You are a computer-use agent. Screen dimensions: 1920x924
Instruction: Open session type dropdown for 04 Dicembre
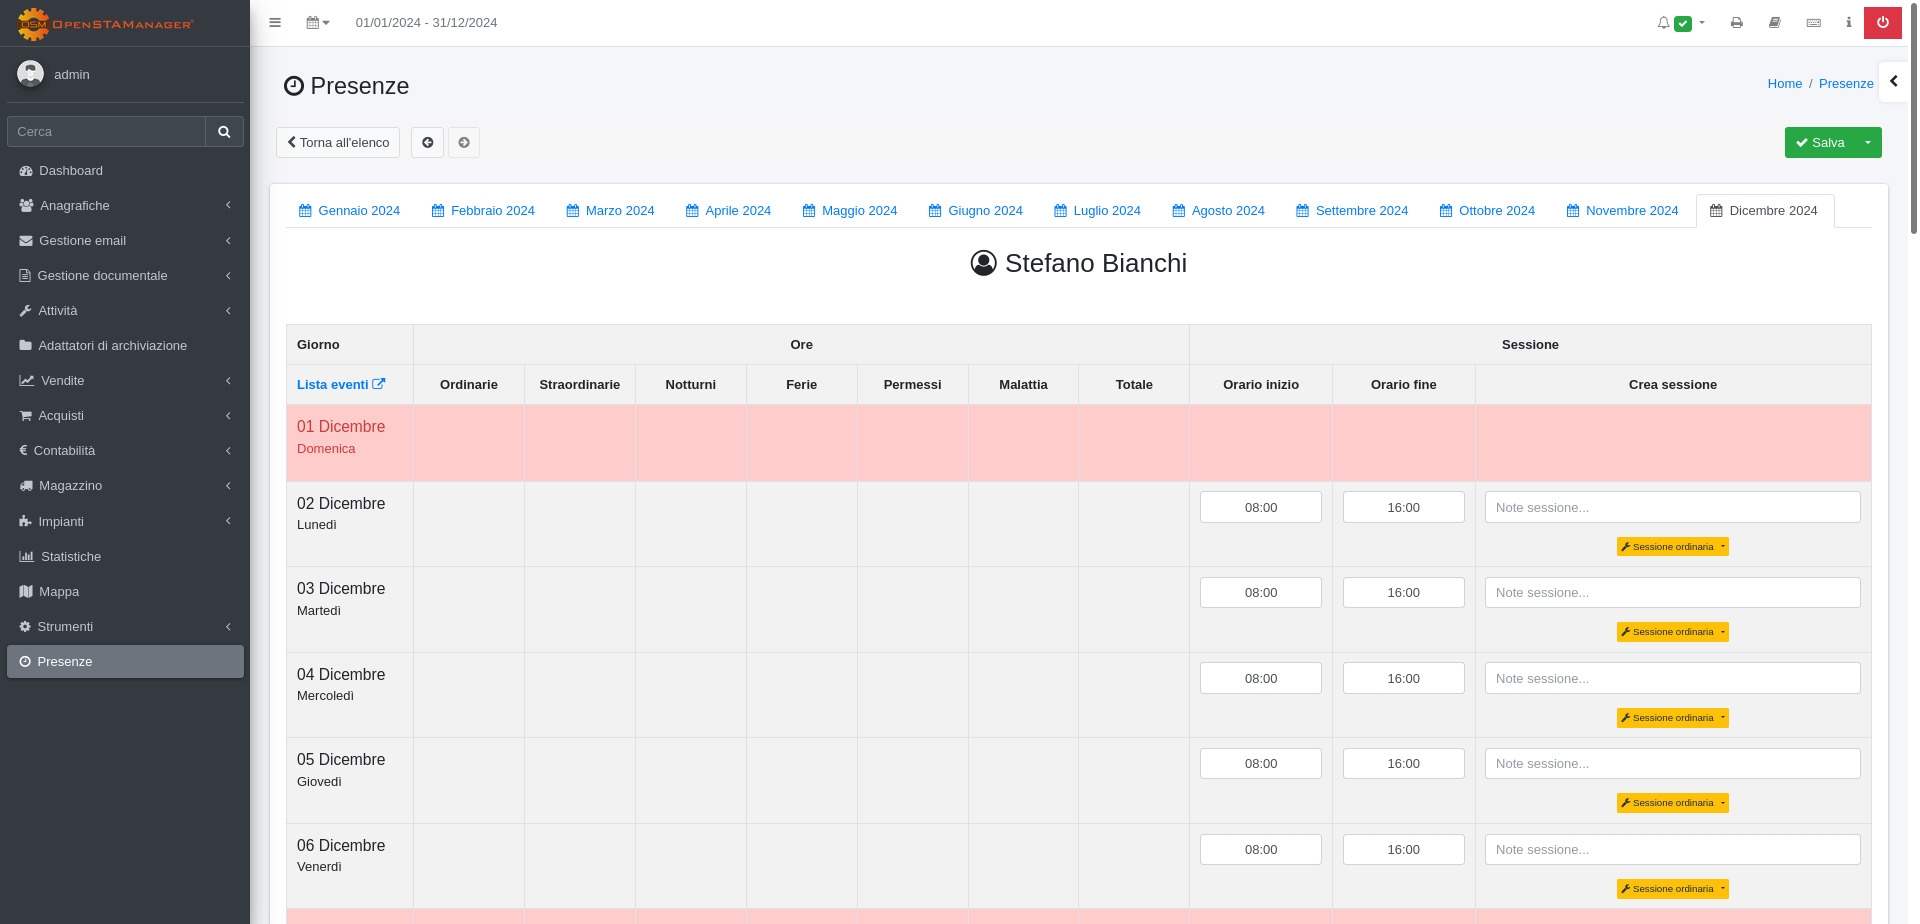pyautogui.click(x=1723, y=718)
